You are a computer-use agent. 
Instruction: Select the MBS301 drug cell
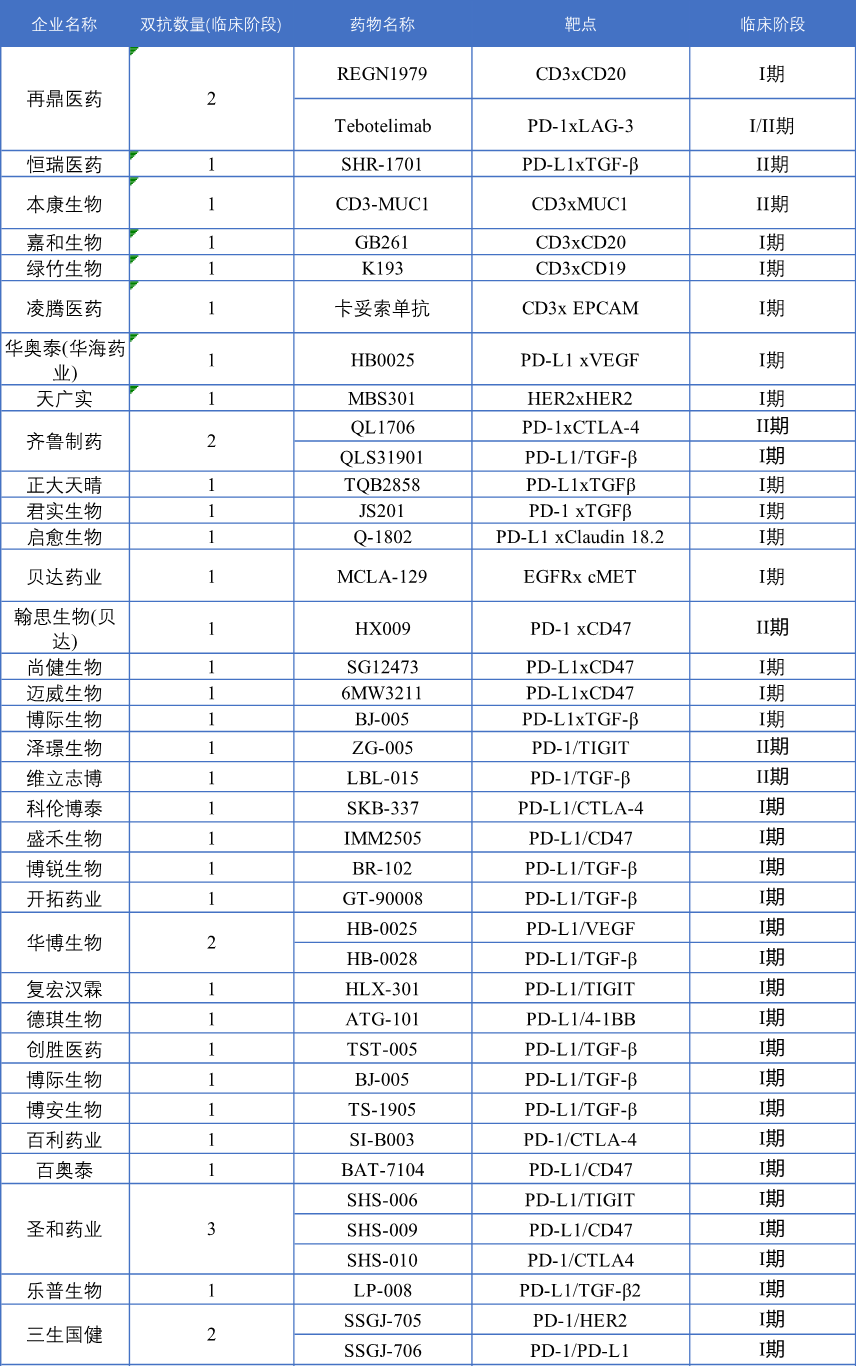[x=383, y=398]
